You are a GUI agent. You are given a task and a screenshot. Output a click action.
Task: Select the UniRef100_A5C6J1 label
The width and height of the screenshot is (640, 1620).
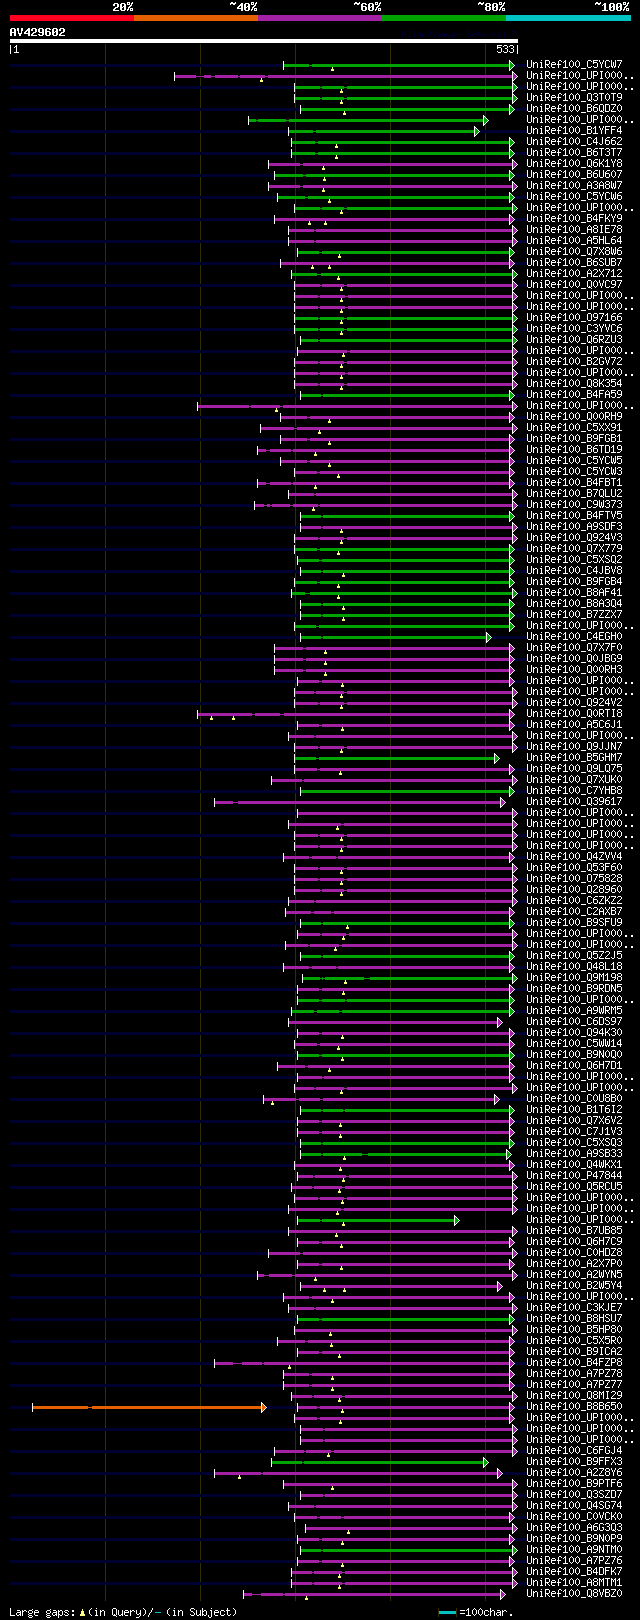pyautogui.click(x=574, y=724)
